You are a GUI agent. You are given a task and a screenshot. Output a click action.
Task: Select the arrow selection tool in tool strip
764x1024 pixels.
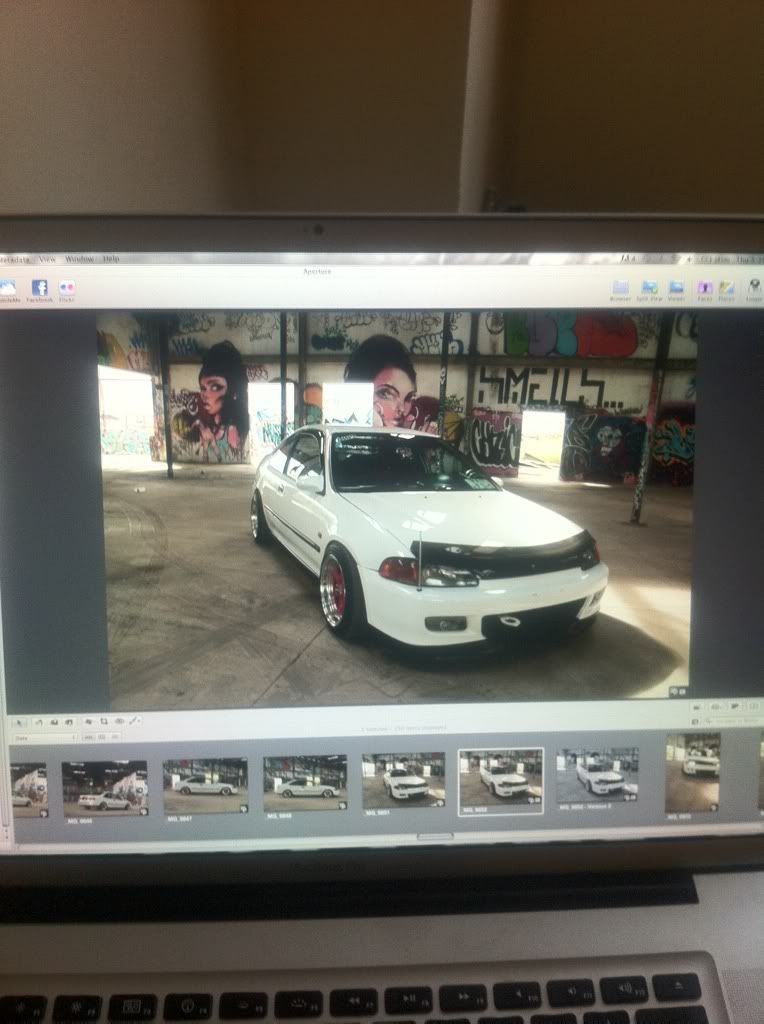19,720
